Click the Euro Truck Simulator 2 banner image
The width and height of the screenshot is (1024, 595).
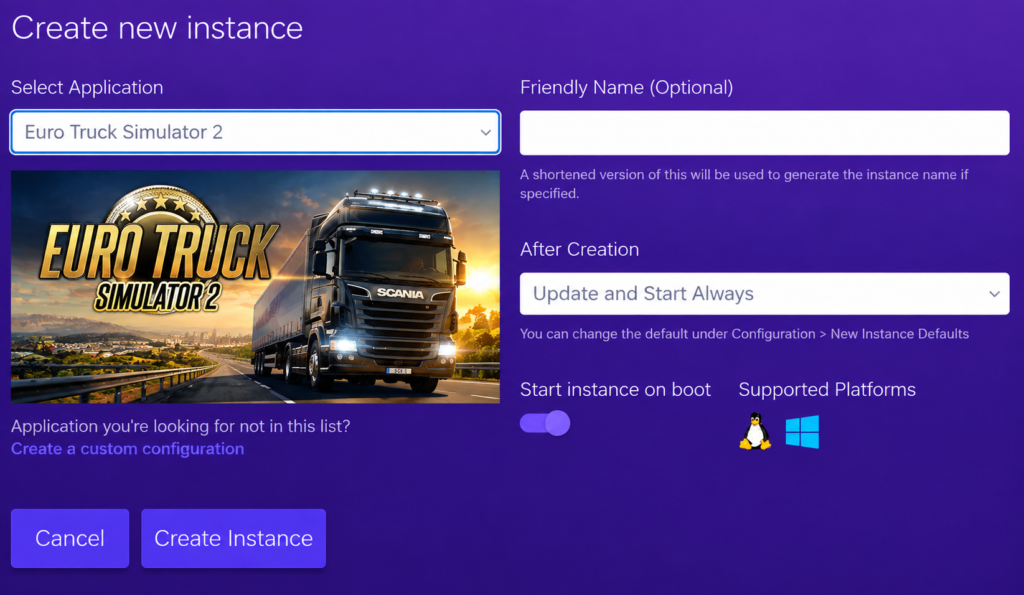click(255, 287)
